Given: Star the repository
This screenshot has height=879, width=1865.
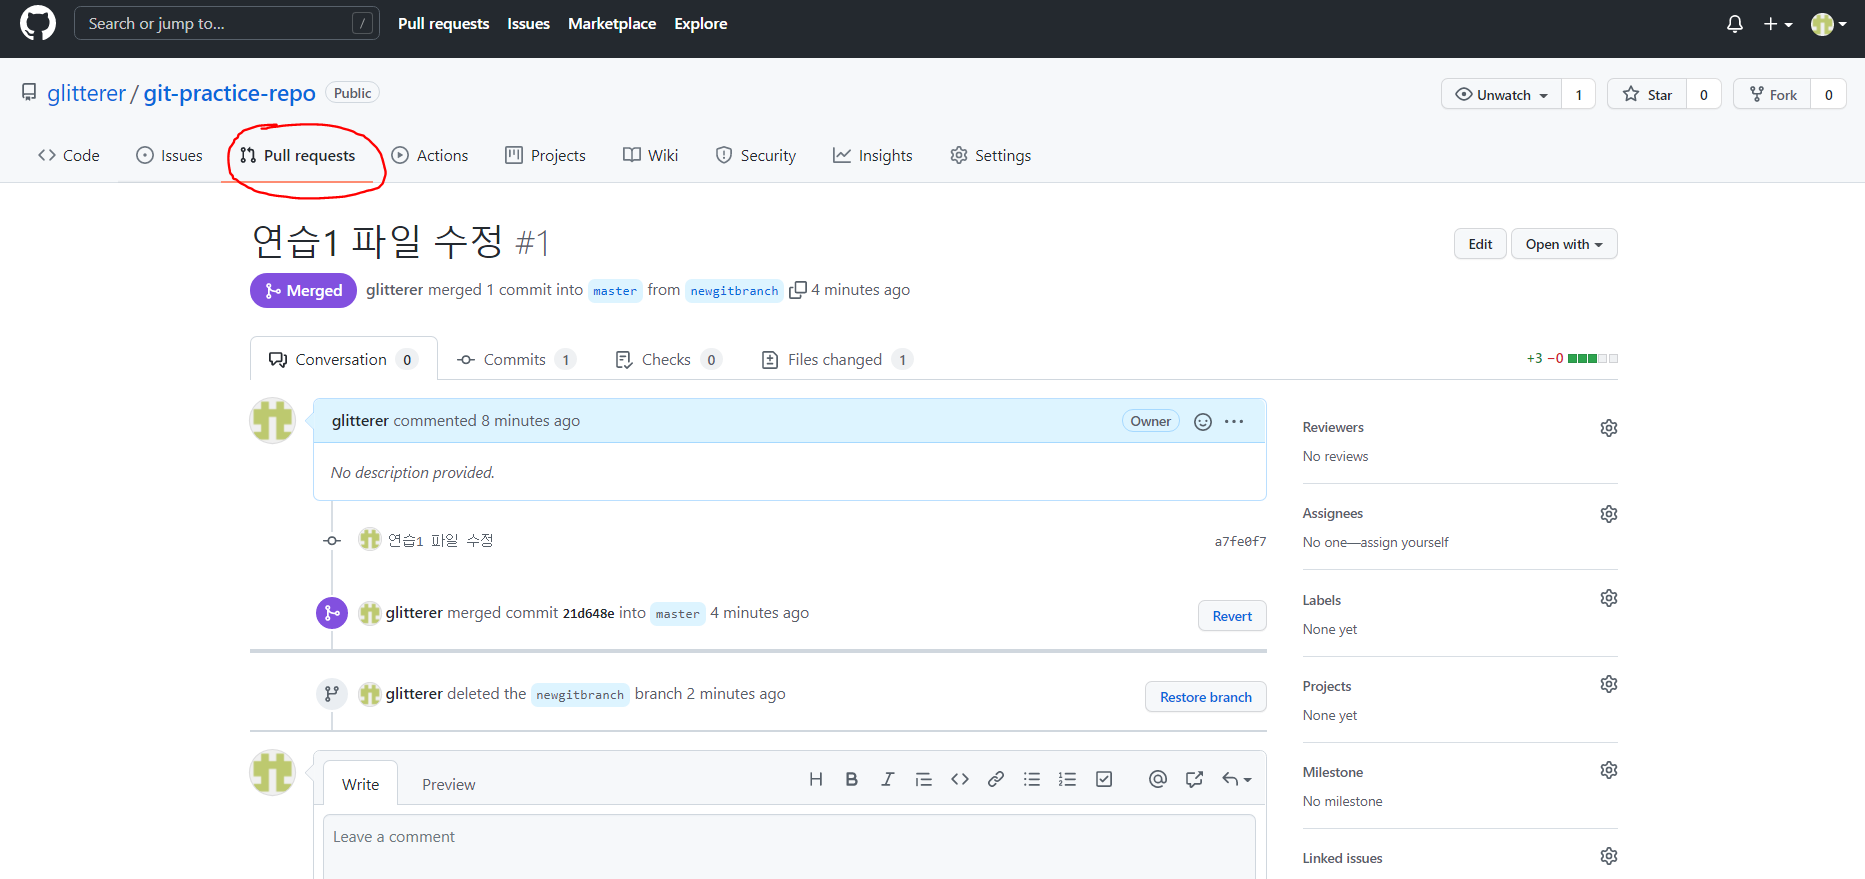Looking at the screenshot, I should 1647,94.
